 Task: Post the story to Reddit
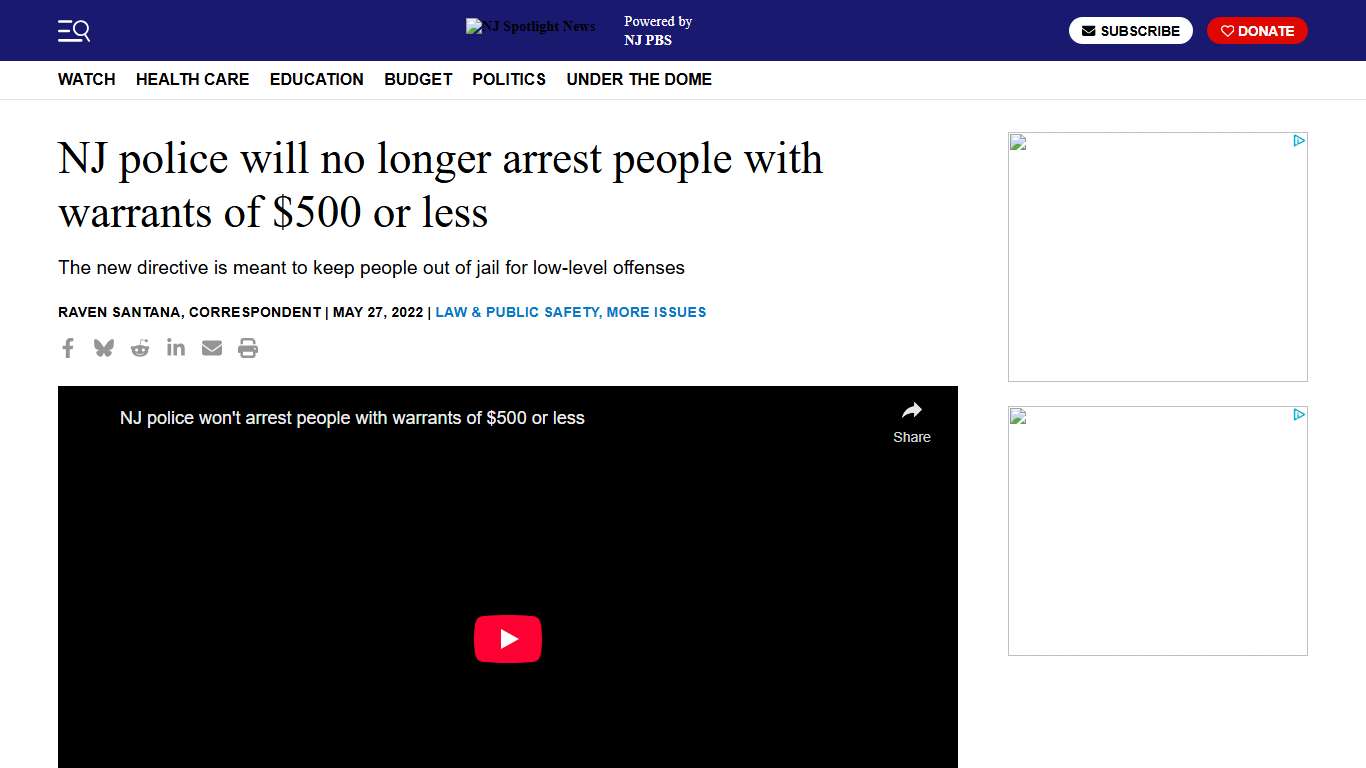pyautogui.click(x=139, y=348)
